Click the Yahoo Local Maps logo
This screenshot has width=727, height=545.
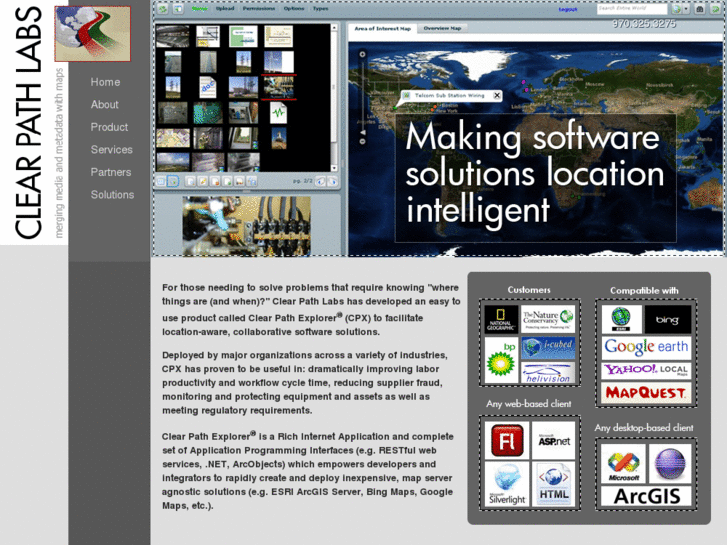tap(646, 370)
